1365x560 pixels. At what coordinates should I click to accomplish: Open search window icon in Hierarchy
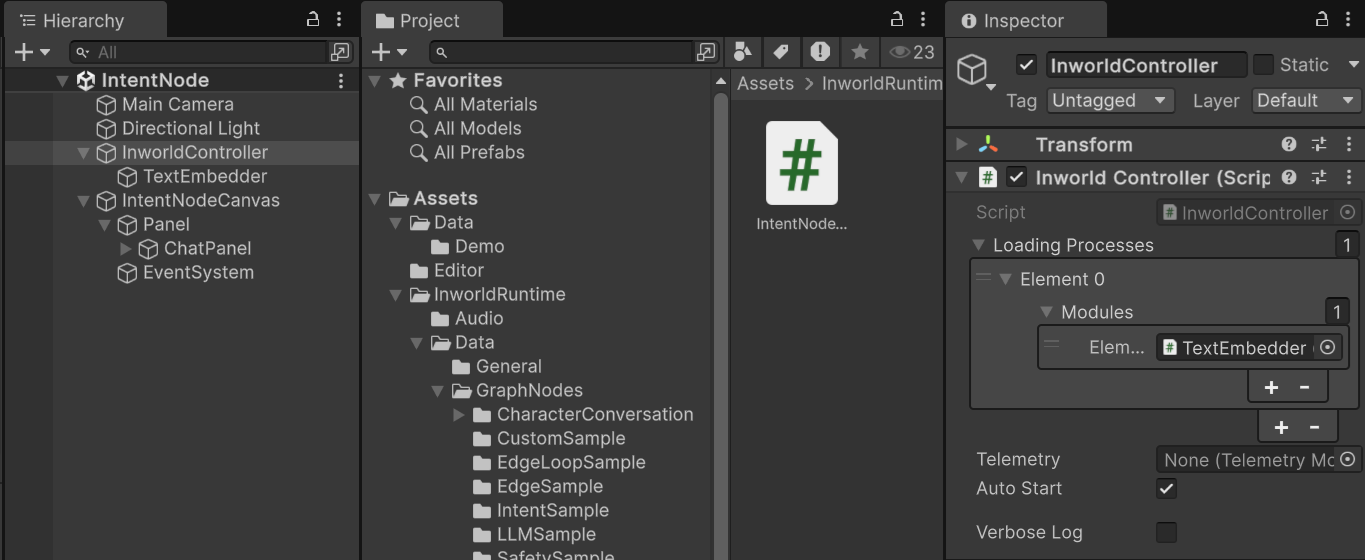[x=340, y=52]
